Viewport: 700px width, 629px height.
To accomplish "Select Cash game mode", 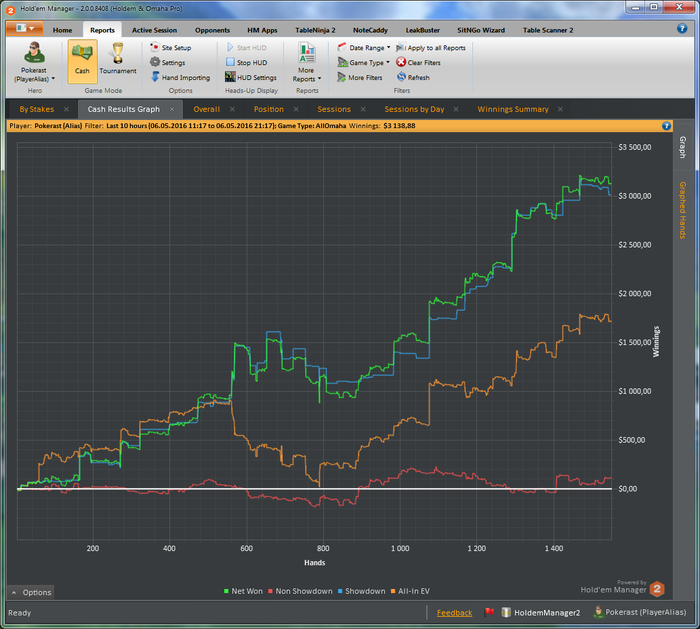I will 83,61.
